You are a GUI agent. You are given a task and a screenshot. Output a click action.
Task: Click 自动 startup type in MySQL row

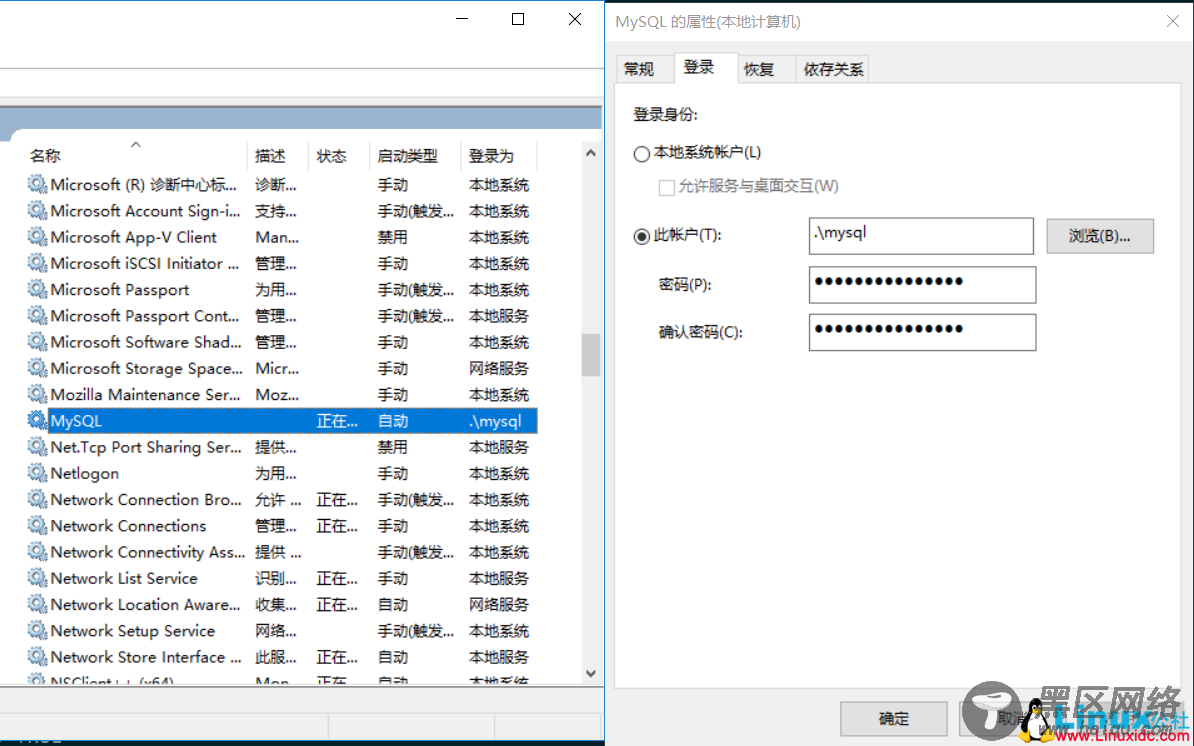(393, 421)
